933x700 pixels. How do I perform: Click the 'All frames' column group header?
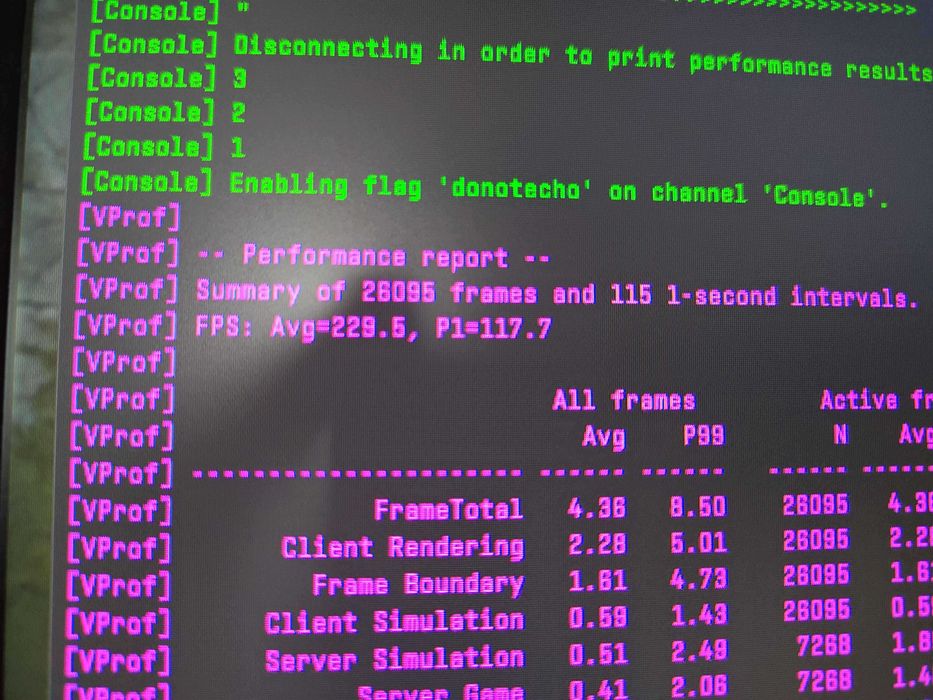point(624,400)
